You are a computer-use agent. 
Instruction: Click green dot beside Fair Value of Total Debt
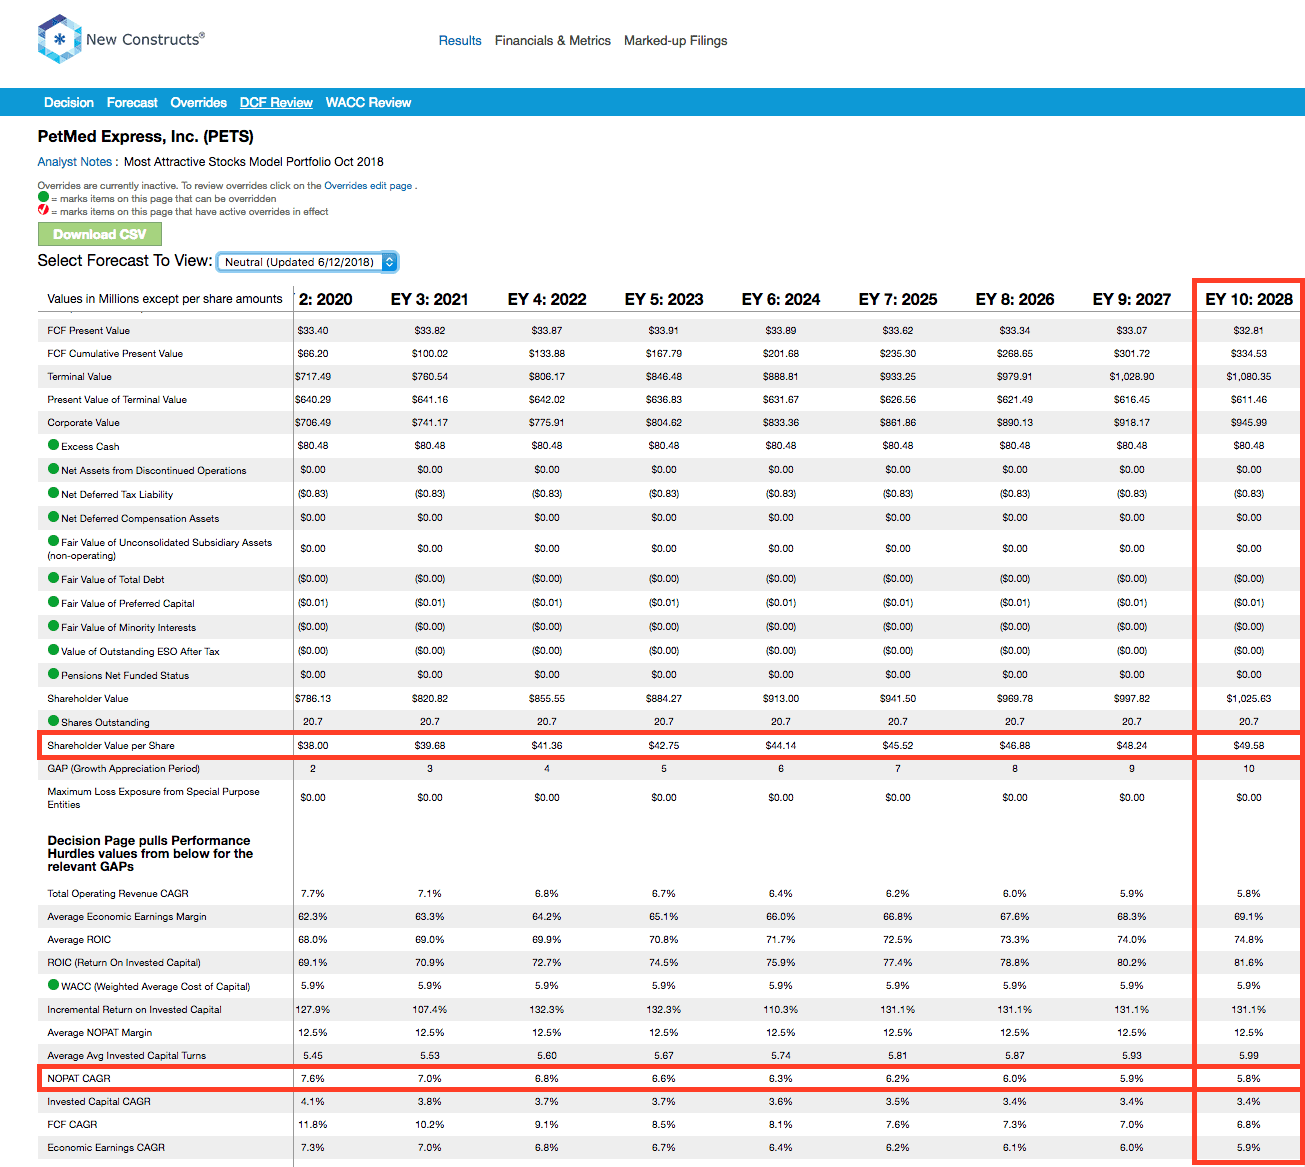(54, 578)
